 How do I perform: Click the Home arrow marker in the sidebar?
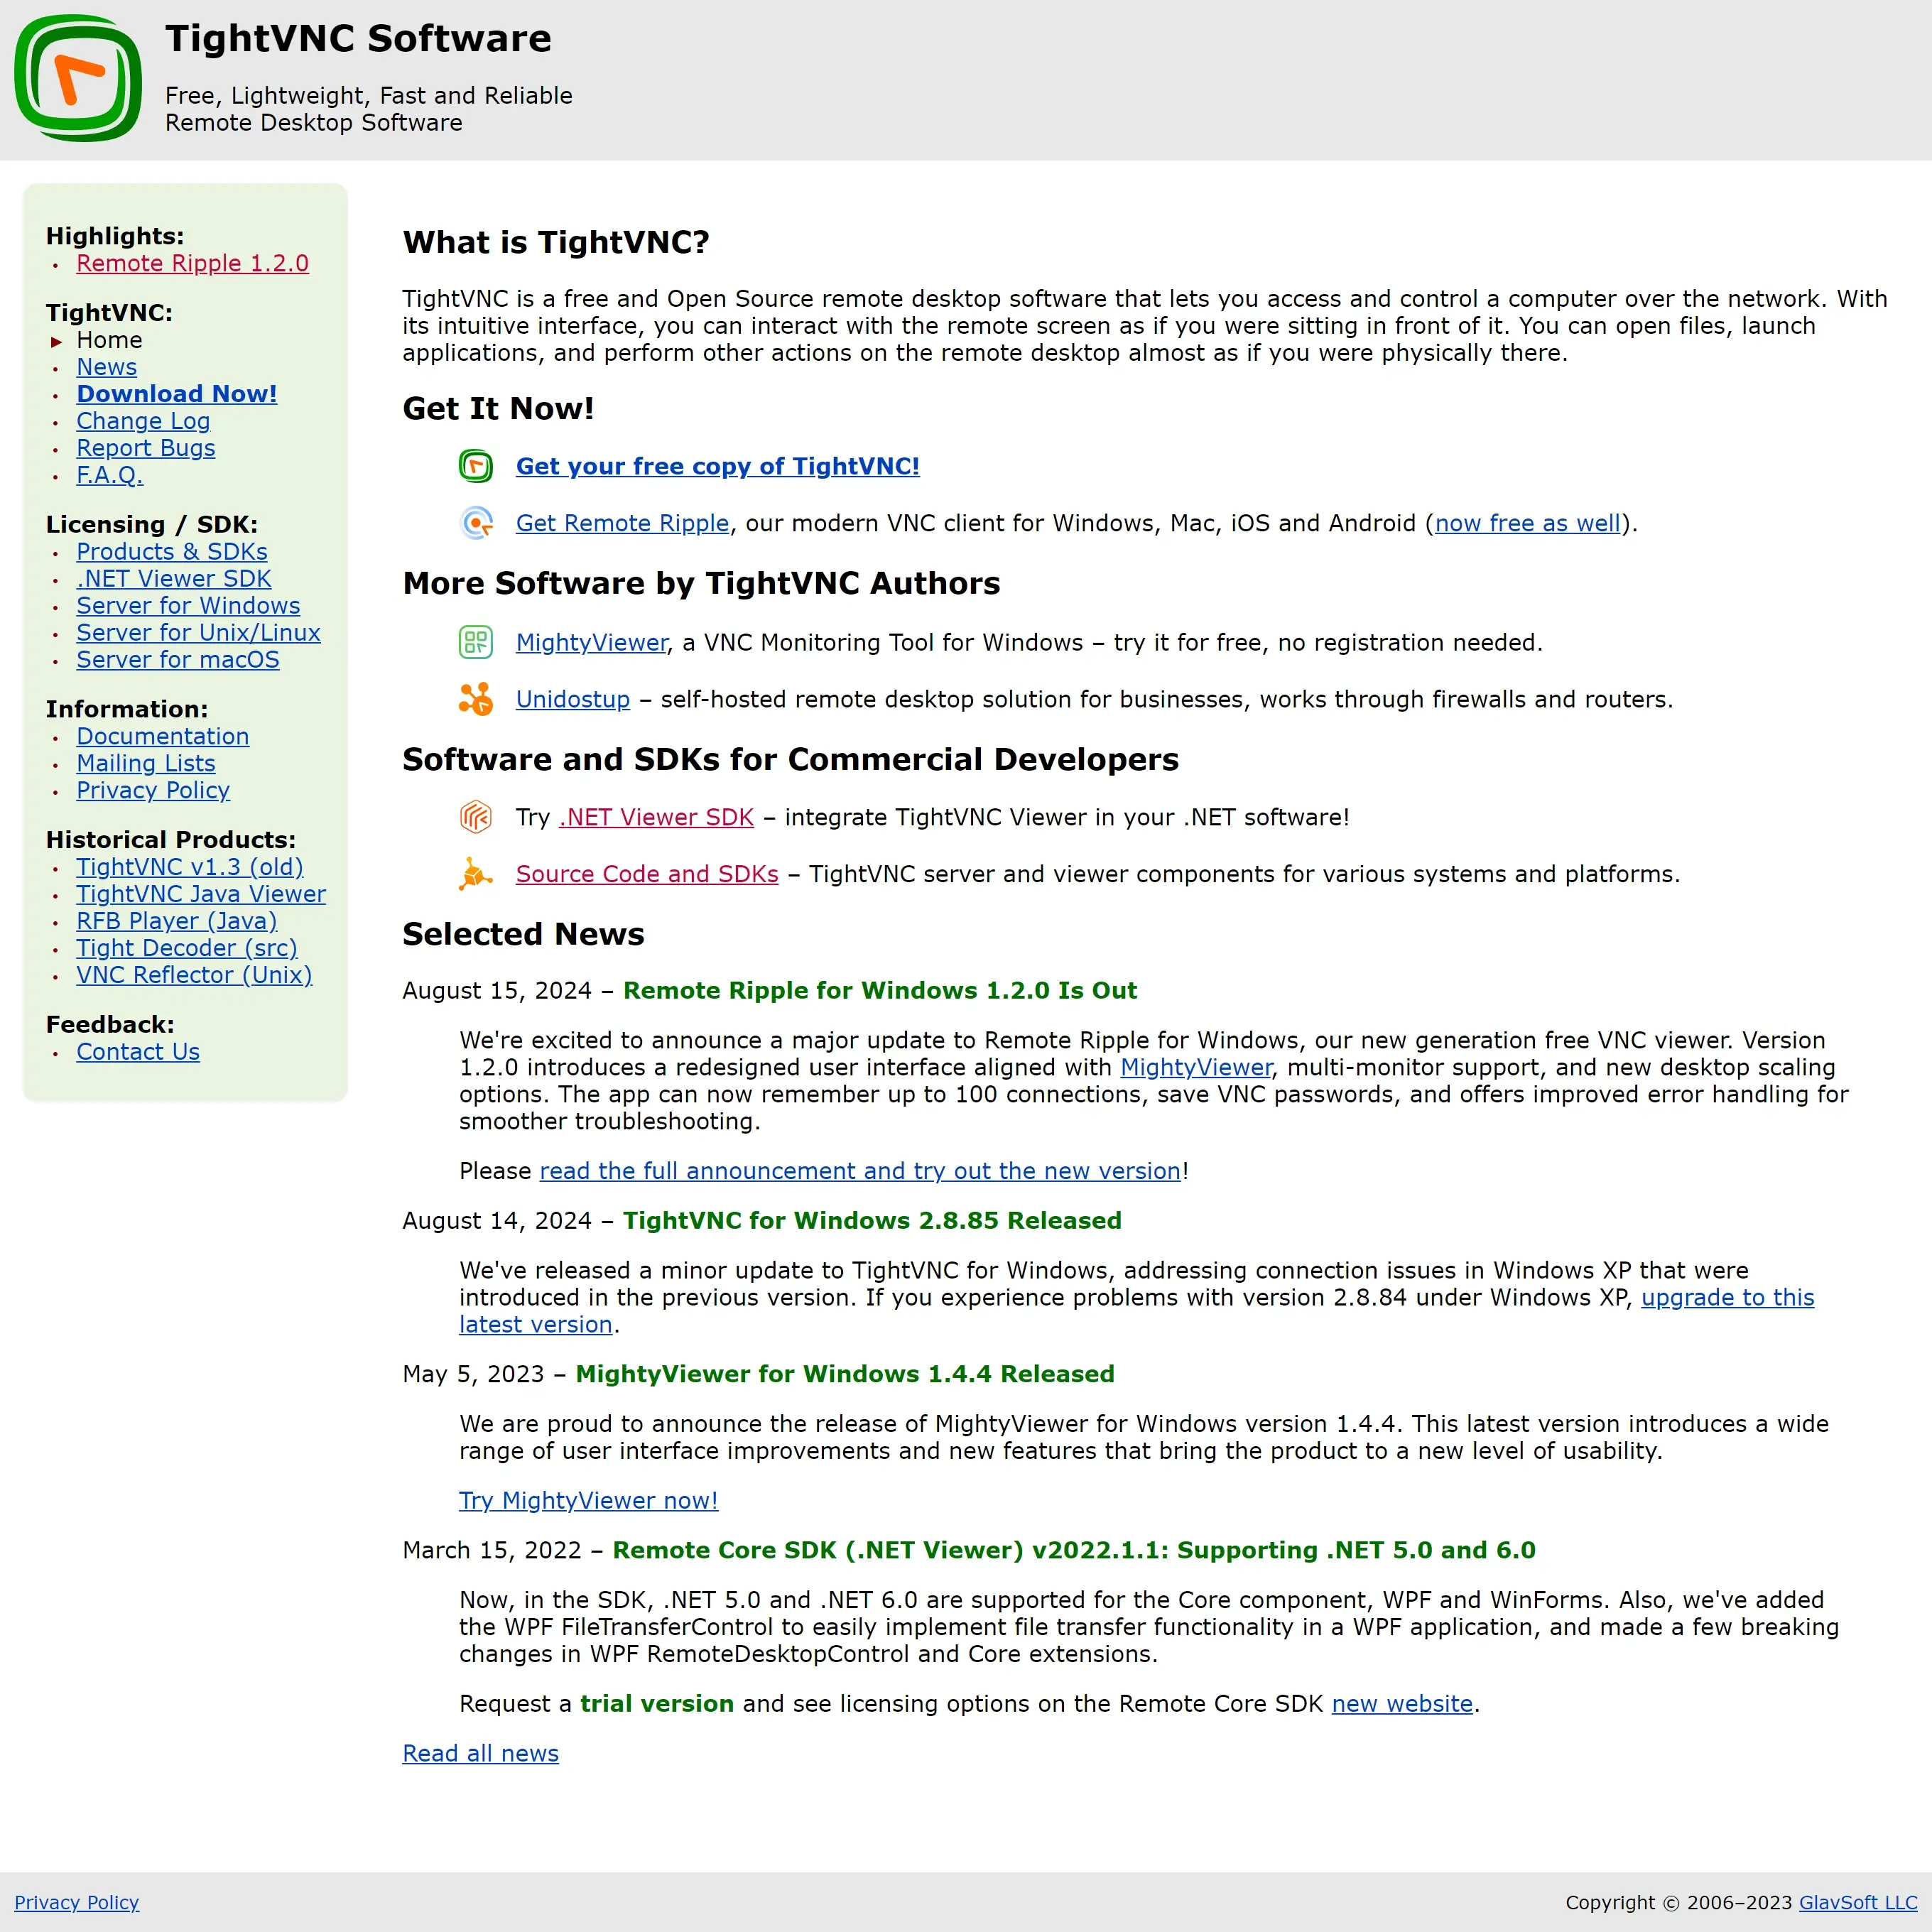tap(56, 342)
